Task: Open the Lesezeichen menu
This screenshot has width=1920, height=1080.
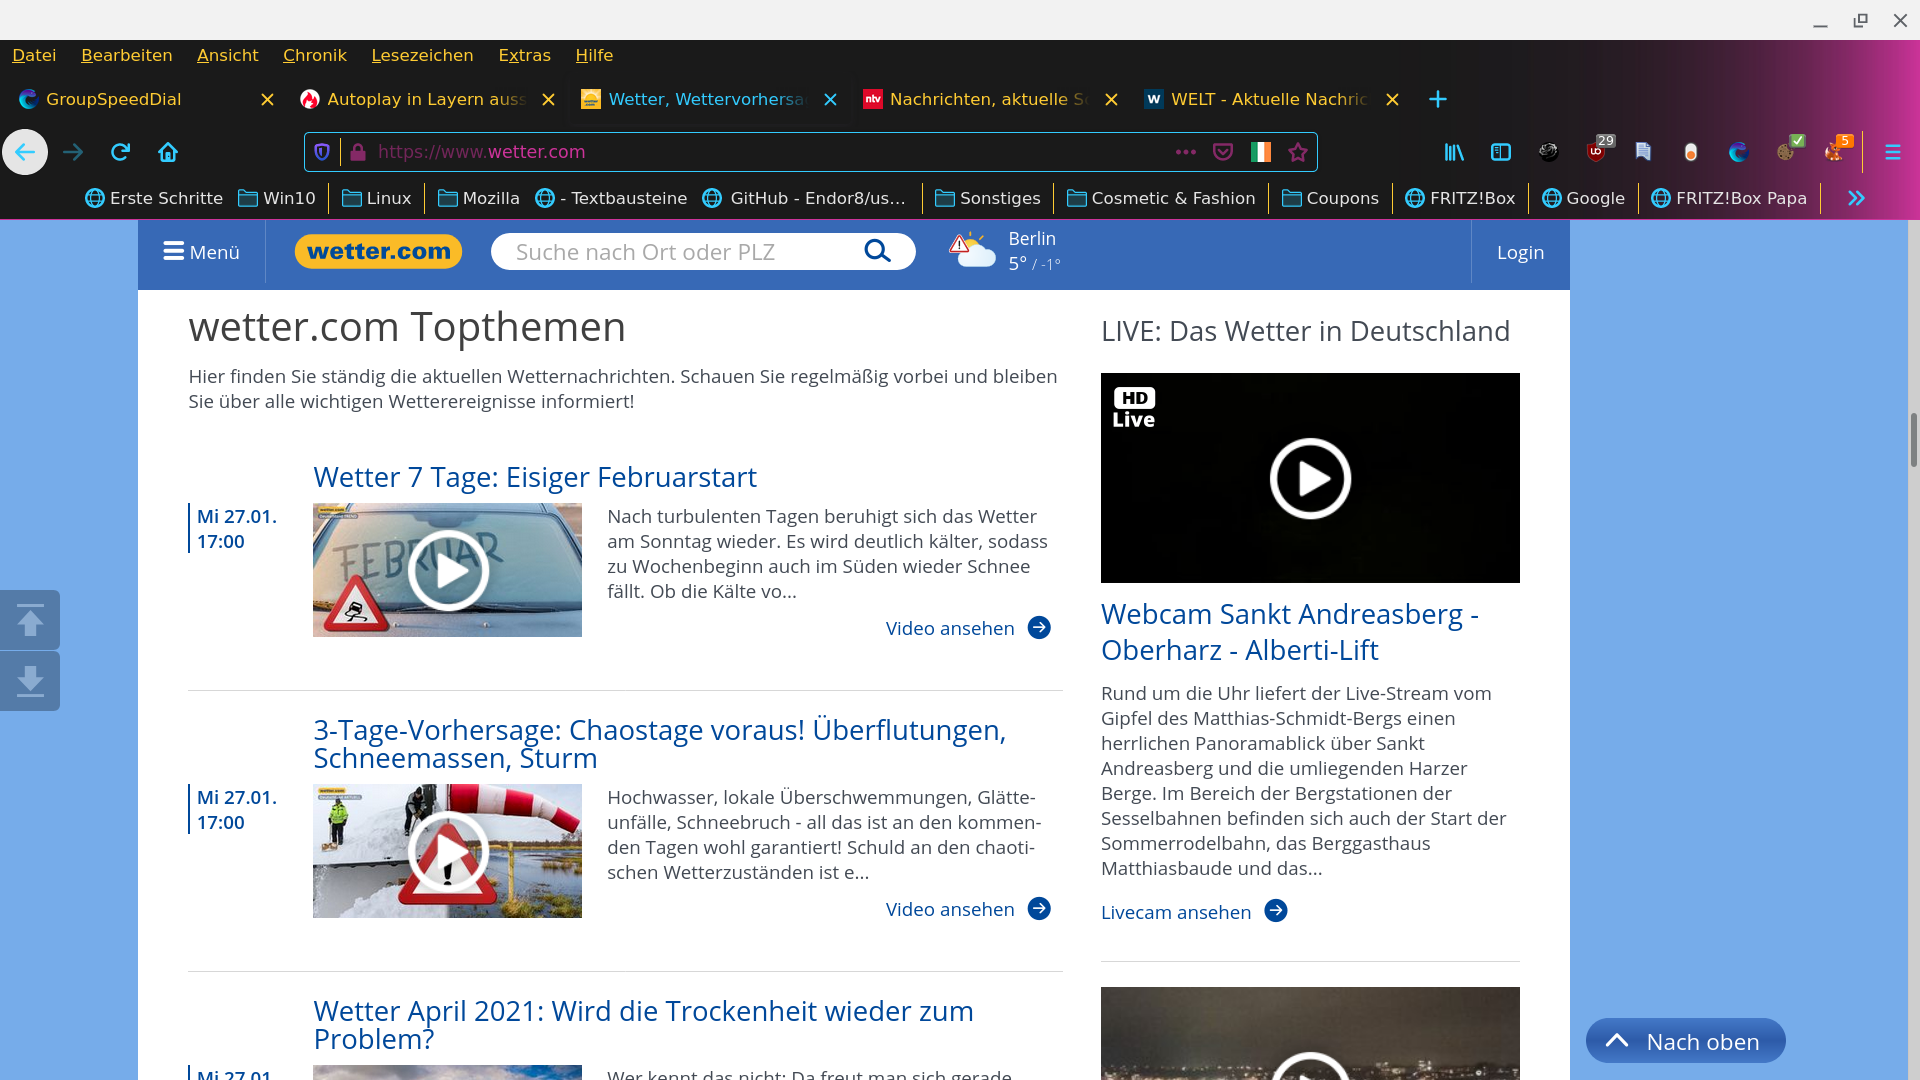Action: pos(422,55)
